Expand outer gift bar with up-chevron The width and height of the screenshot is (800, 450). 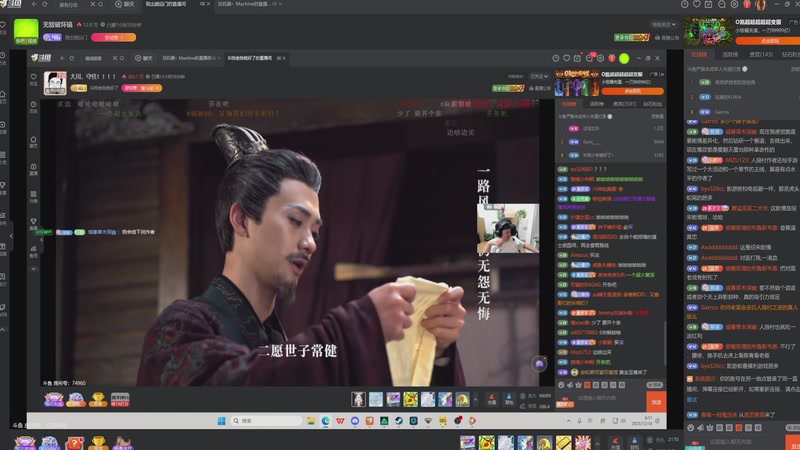(x=597, y=443)
